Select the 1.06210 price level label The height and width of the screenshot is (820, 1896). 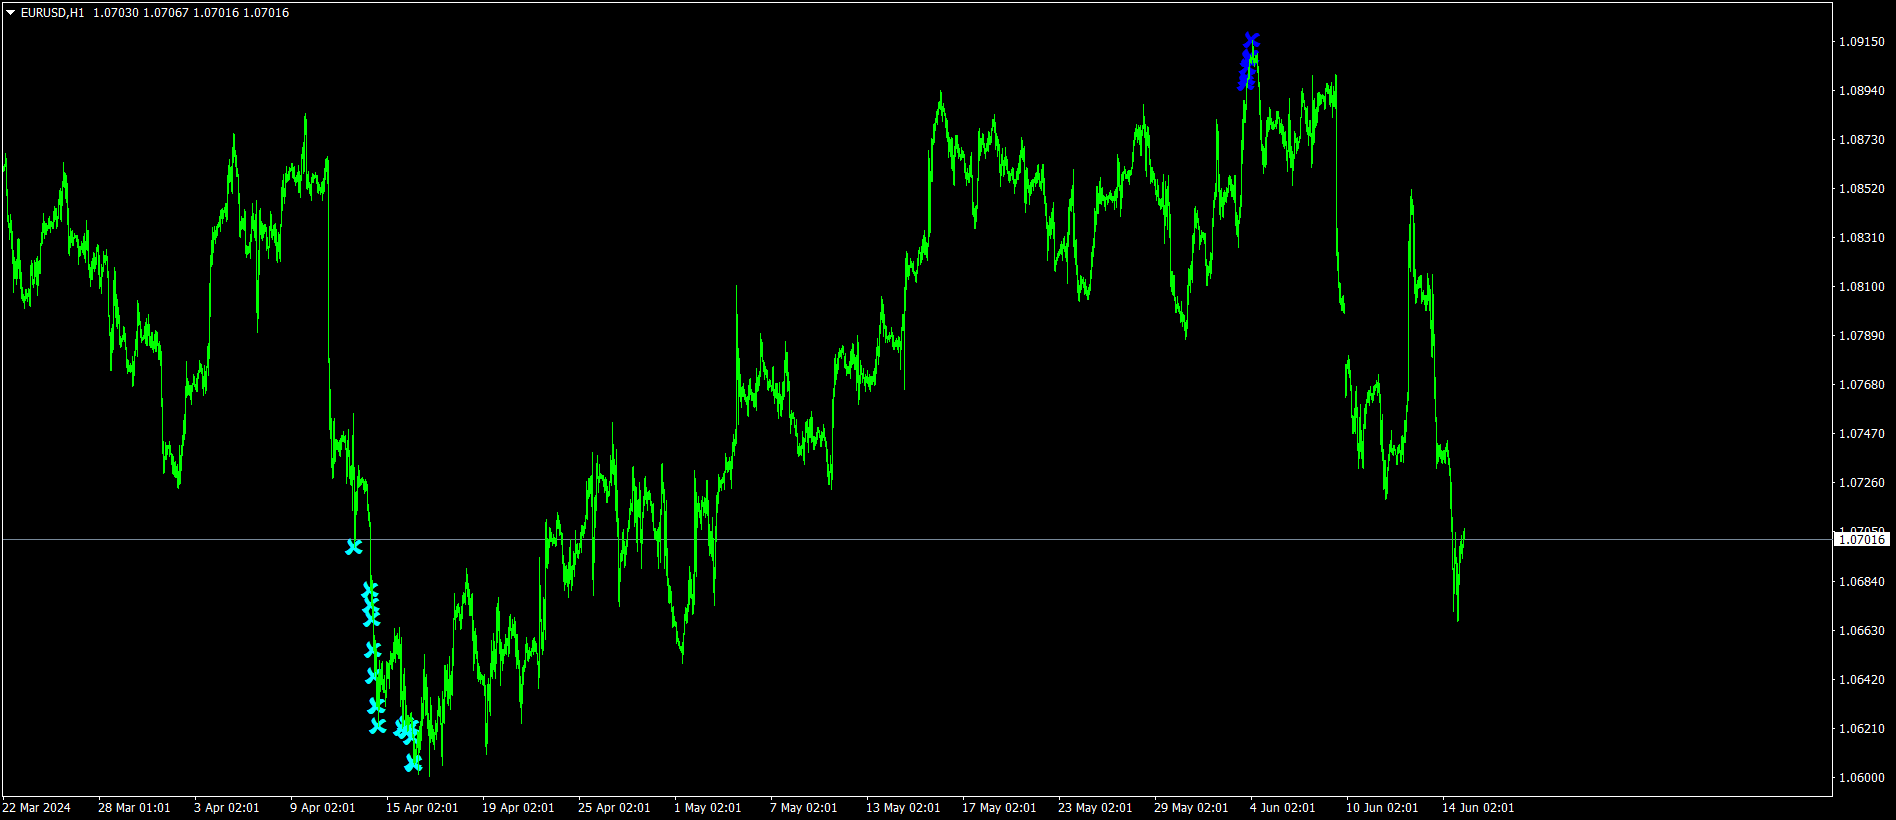coord(1862,729)
